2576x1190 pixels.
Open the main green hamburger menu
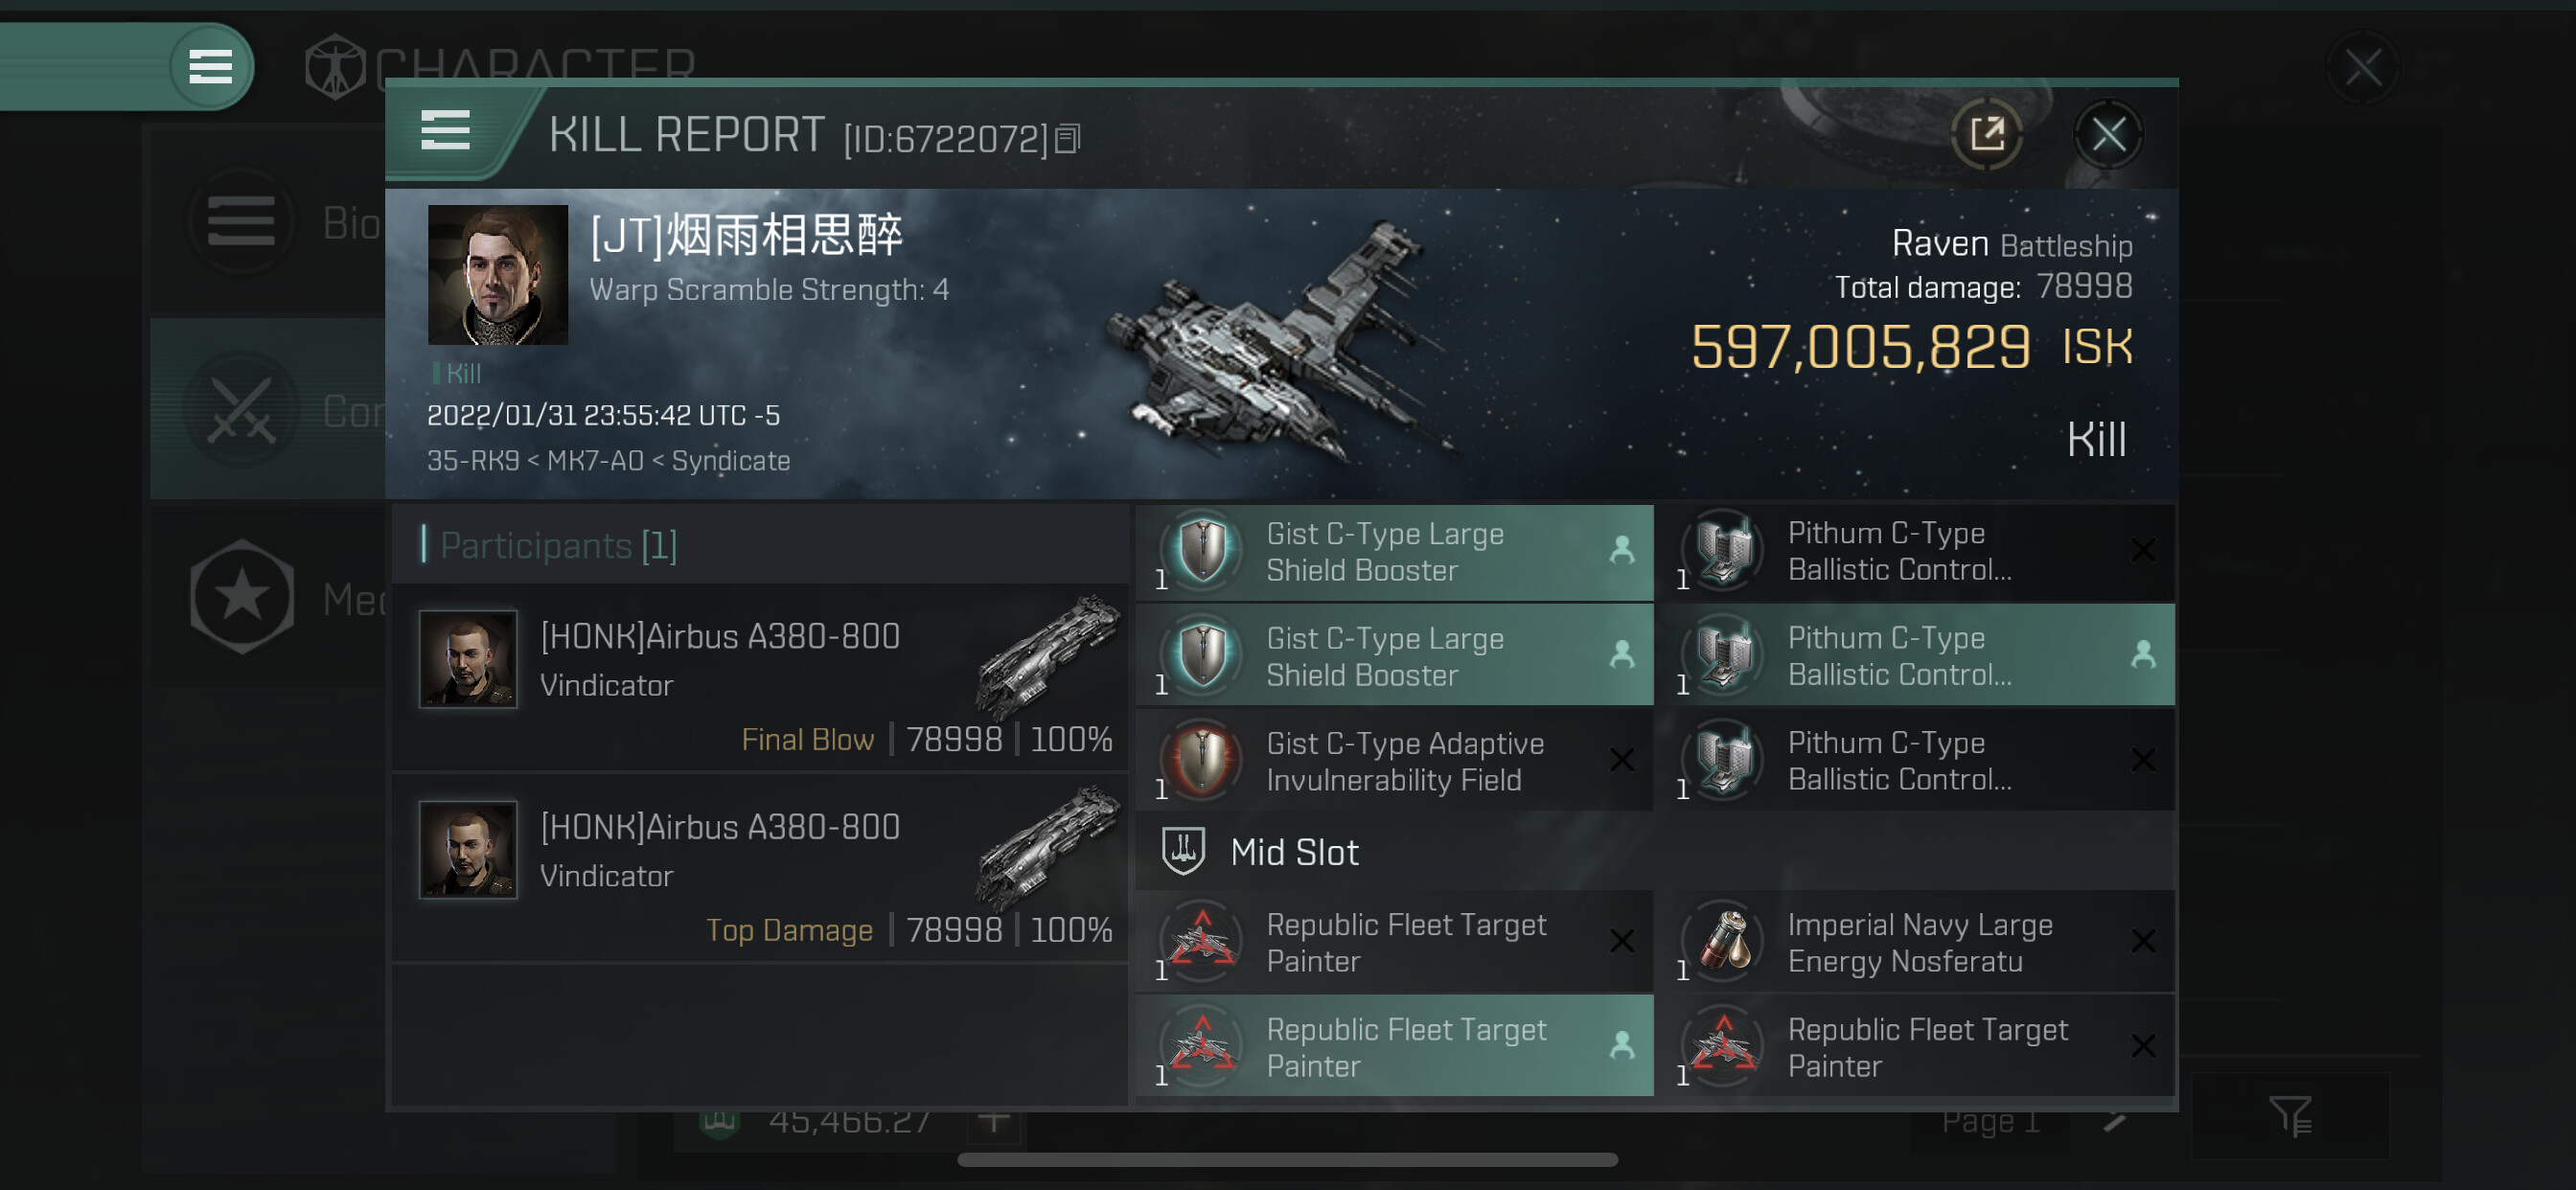[210, 67]
